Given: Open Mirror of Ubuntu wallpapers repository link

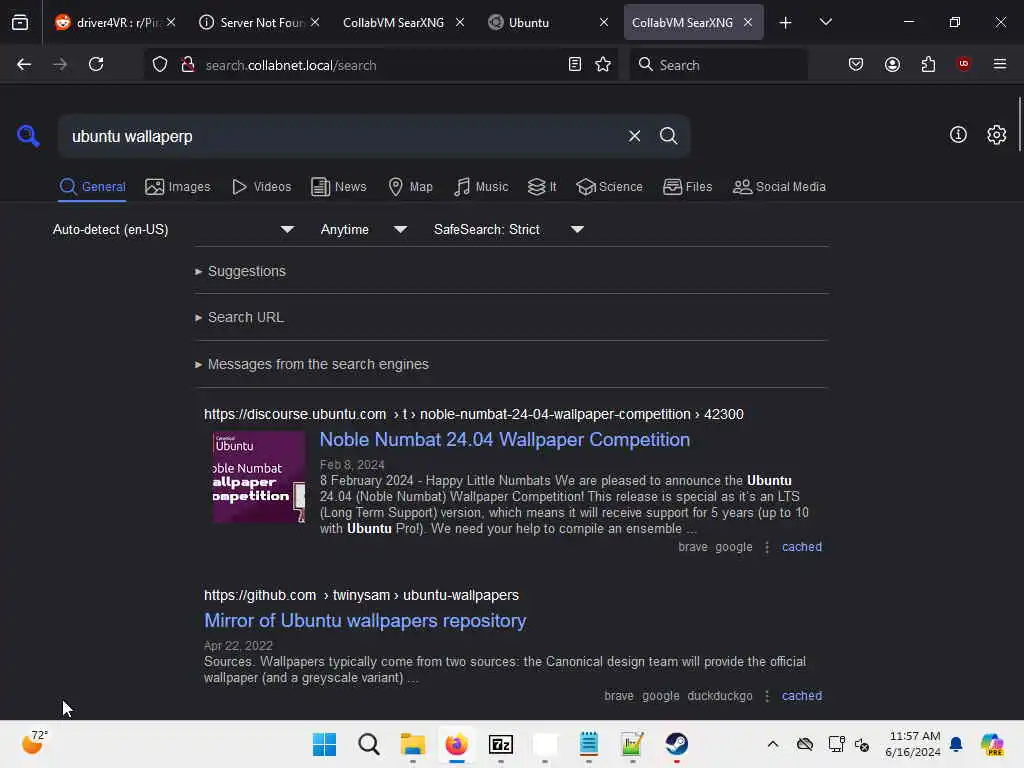Looking at the screenshot, I should coord(365,620).
